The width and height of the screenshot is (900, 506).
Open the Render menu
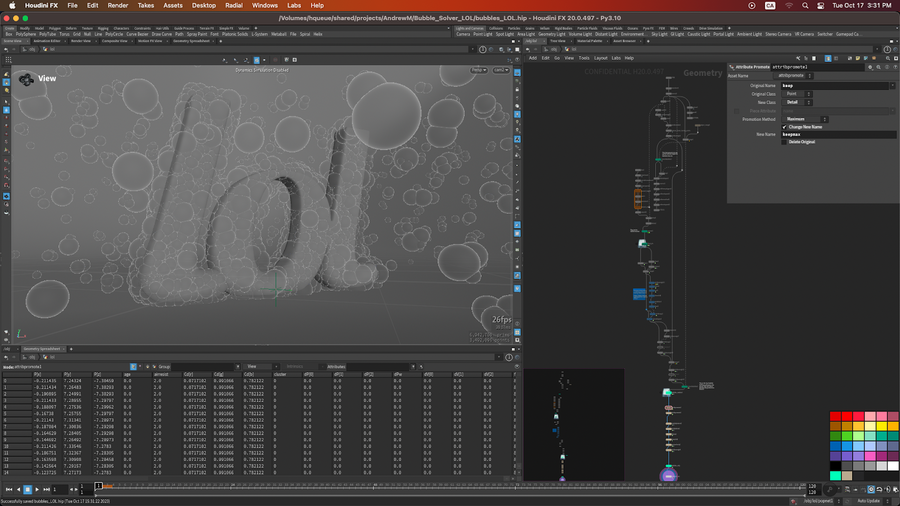[x=118, y=5]
